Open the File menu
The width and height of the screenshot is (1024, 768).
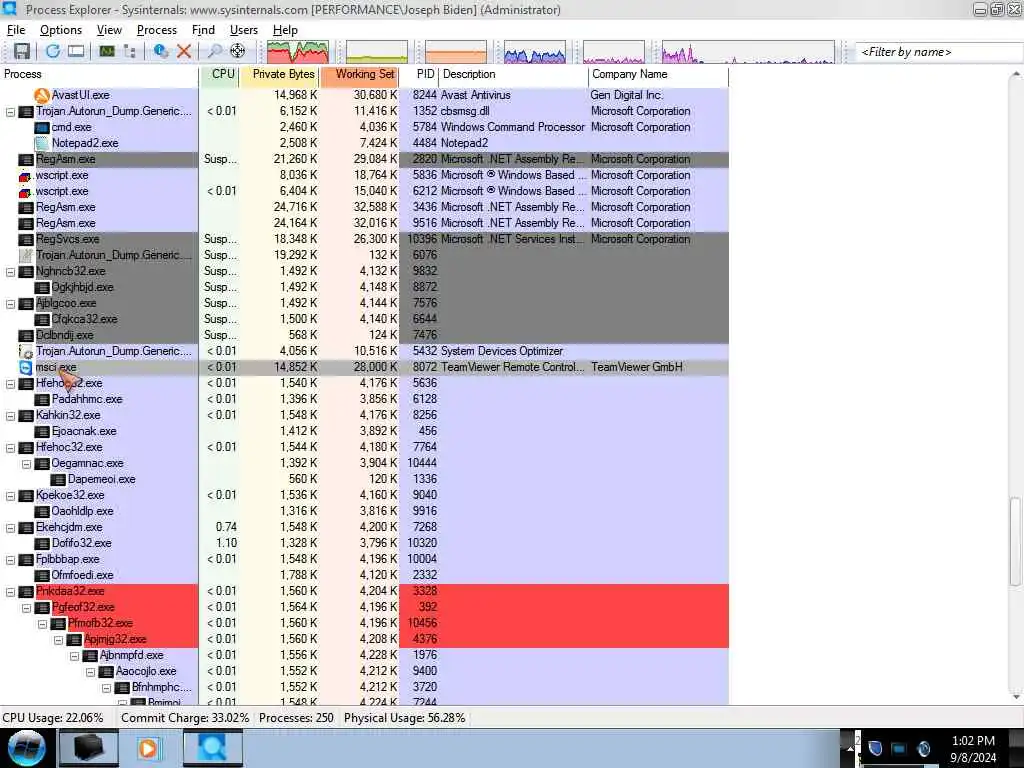[16, 30]
